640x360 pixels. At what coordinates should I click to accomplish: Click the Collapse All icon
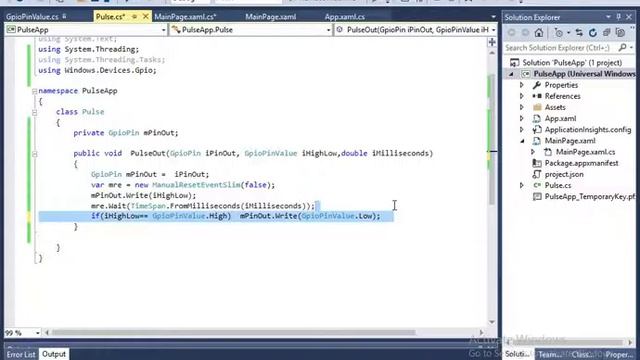(607, 33)
